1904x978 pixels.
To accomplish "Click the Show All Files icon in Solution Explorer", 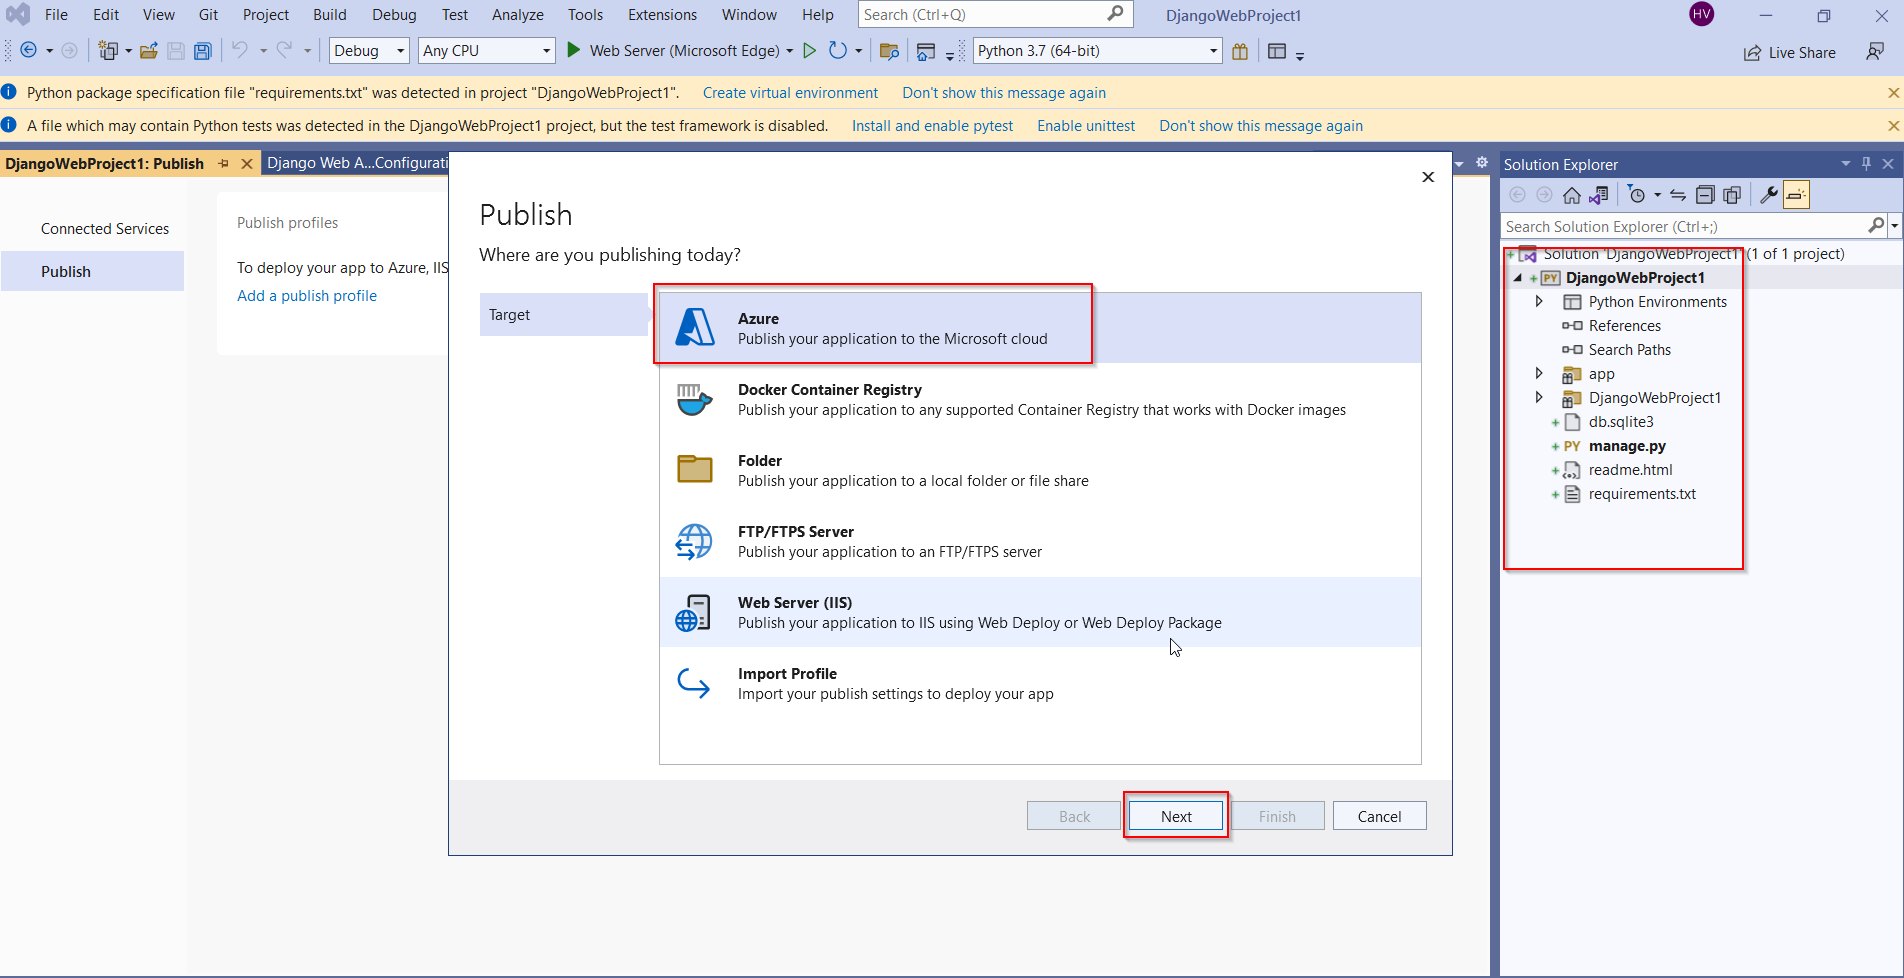I will (x=1732, y=195).
